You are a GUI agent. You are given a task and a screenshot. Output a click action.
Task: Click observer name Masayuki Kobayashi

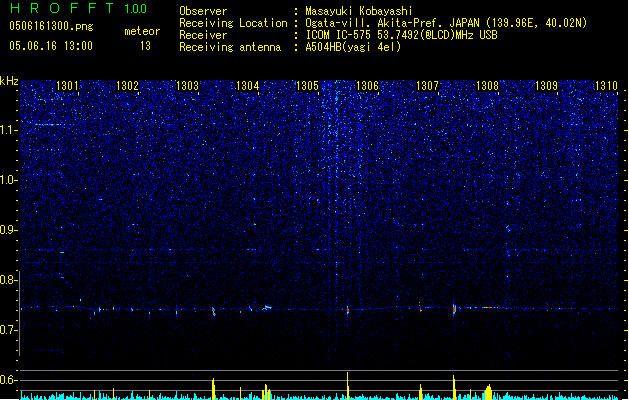click(359, 11)
